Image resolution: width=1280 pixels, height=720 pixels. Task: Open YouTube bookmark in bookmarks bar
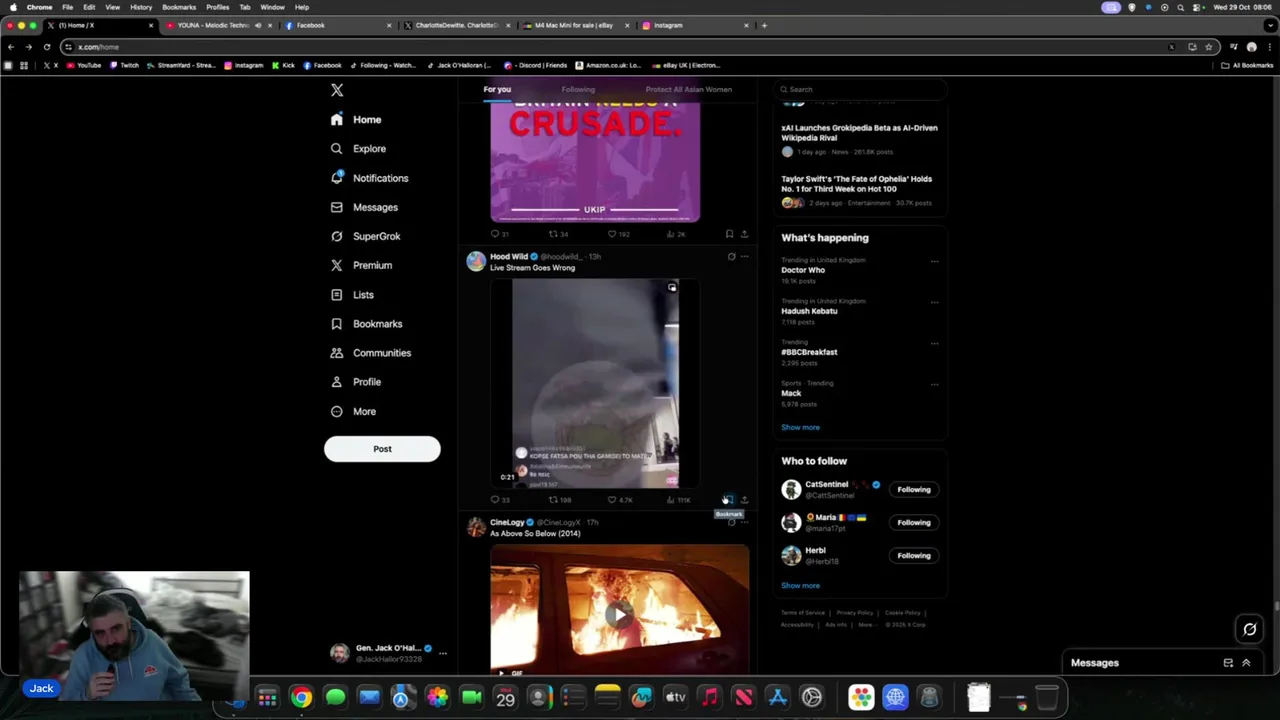[x=83, y=65]
